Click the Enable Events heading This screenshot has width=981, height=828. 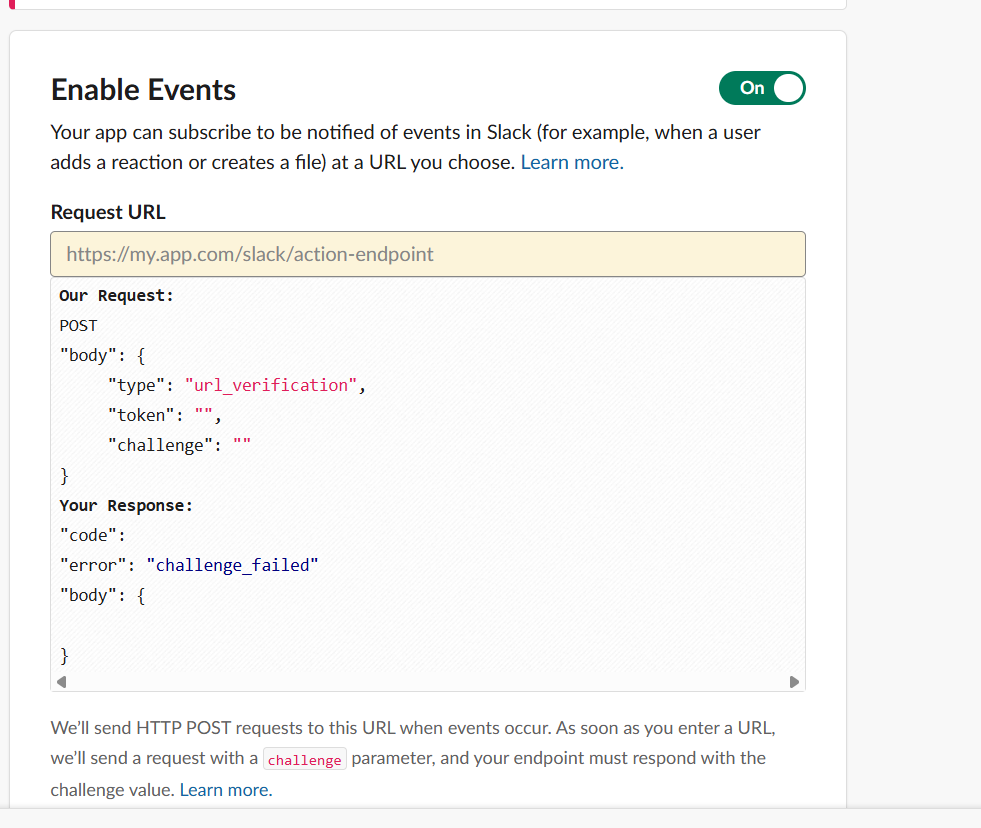click(143, 89)
